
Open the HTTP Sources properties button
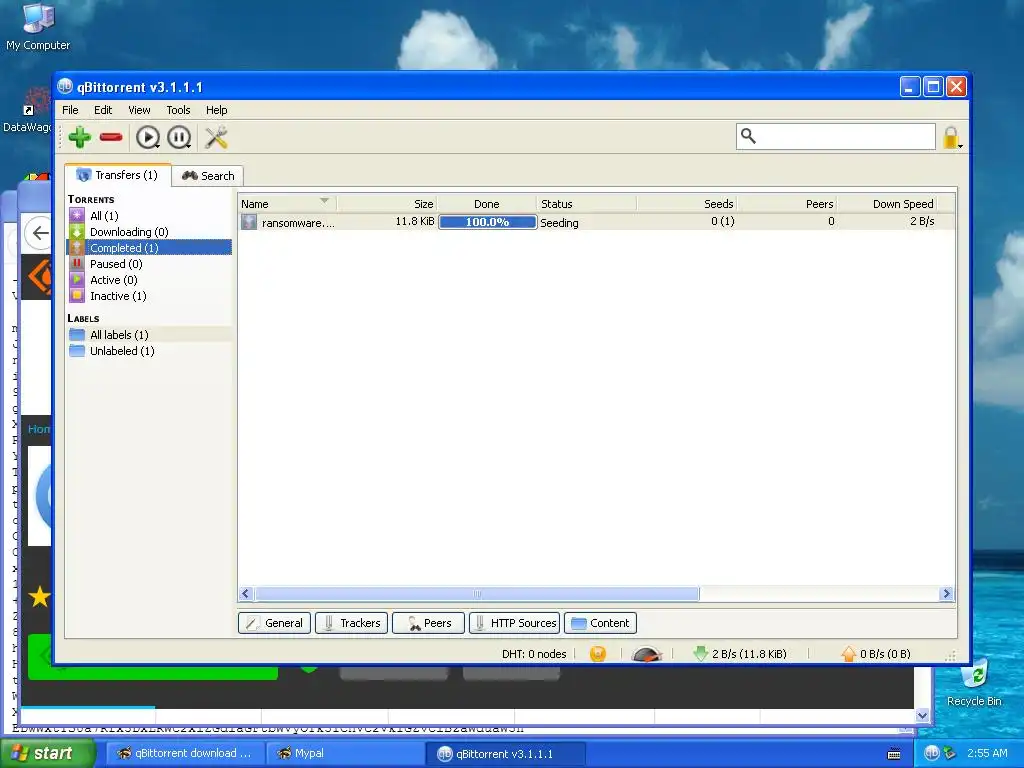point(515,623)
